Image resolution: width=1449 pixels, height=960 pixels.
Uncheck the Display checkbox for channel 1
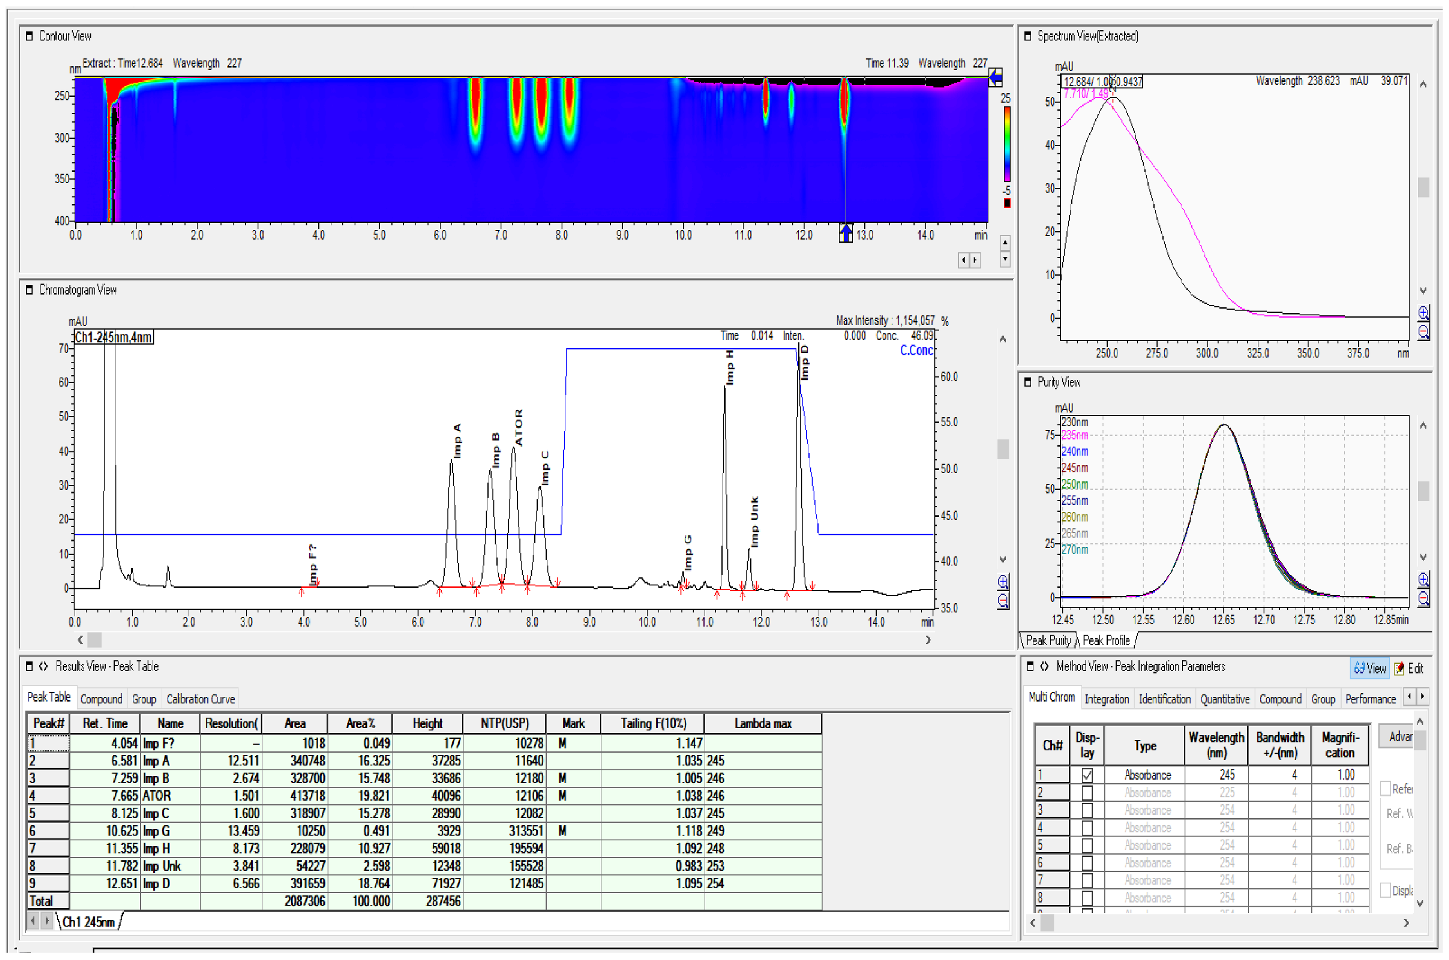point(1087,775)
